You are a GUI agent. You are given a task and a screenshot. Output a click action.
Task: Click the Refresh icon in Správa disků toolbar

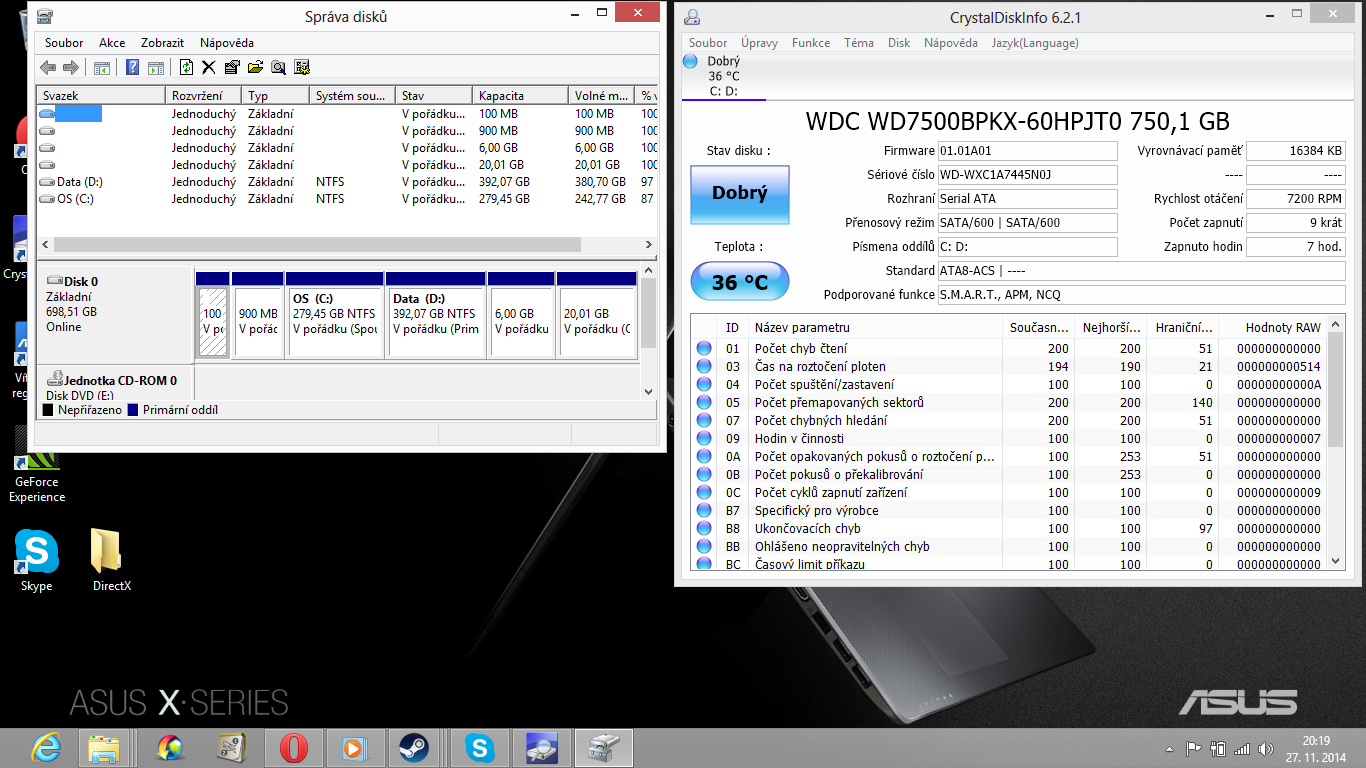tap(186, 67)
